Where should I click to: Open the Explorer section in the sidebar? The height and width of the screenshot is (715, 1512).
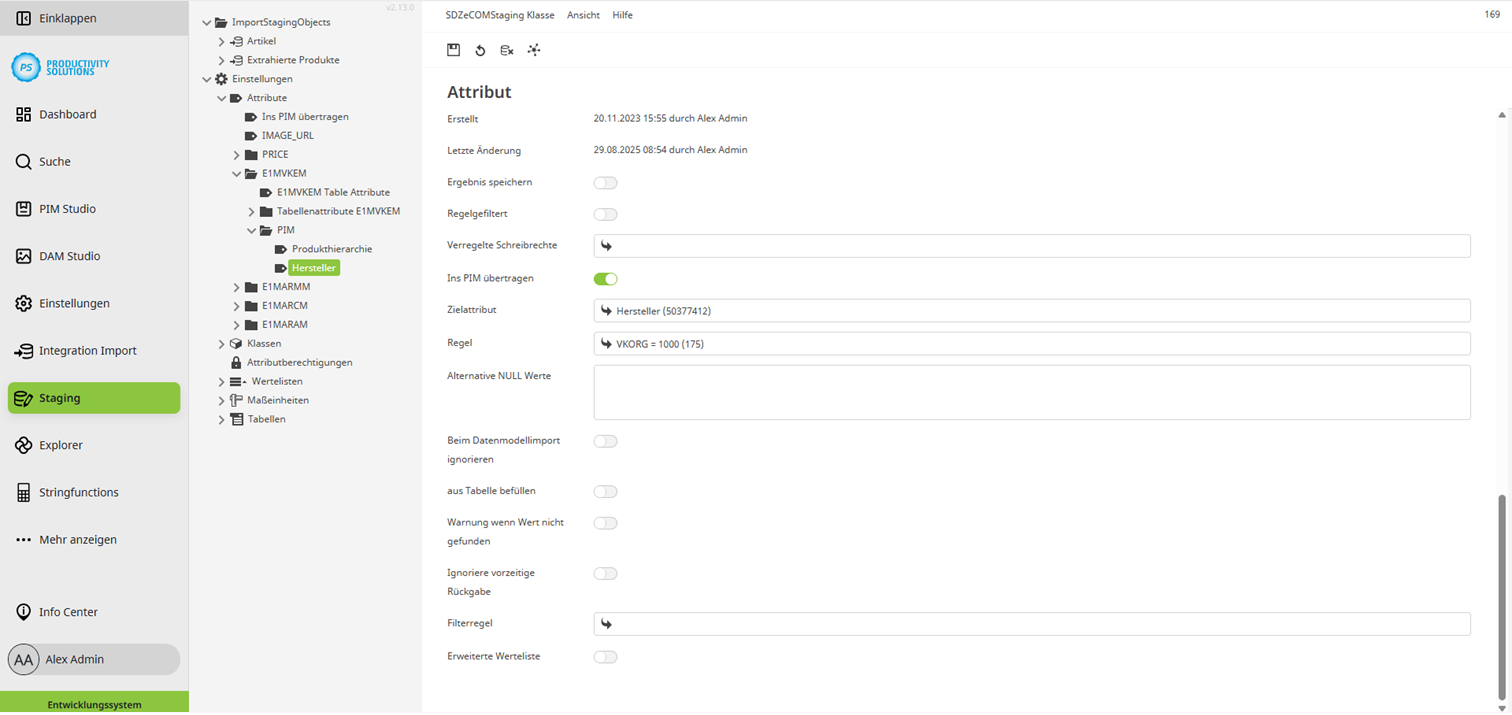(x=62, y=444)
